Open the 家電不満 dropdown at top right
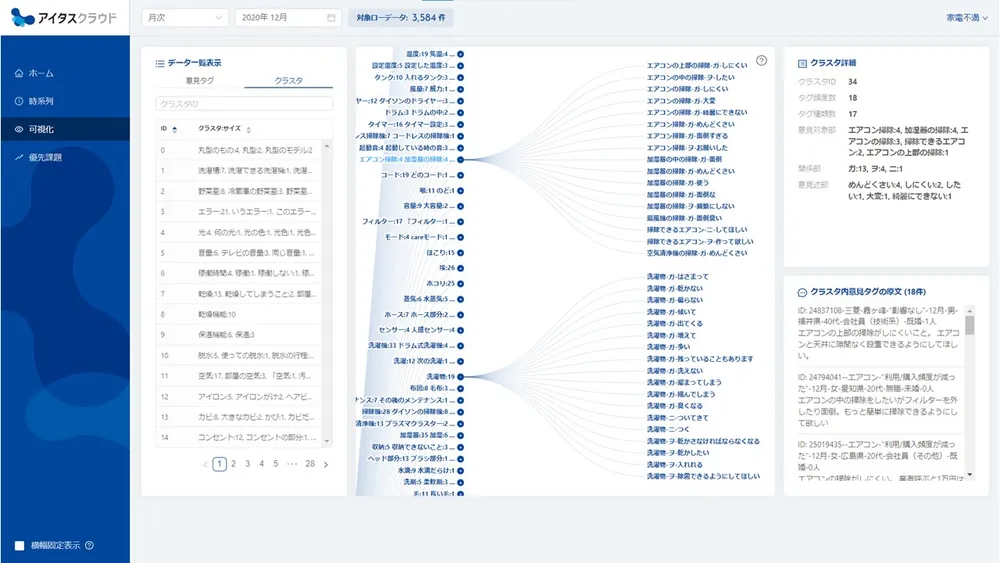Viewport: 1000px width, 563px height. coord(967,18)
